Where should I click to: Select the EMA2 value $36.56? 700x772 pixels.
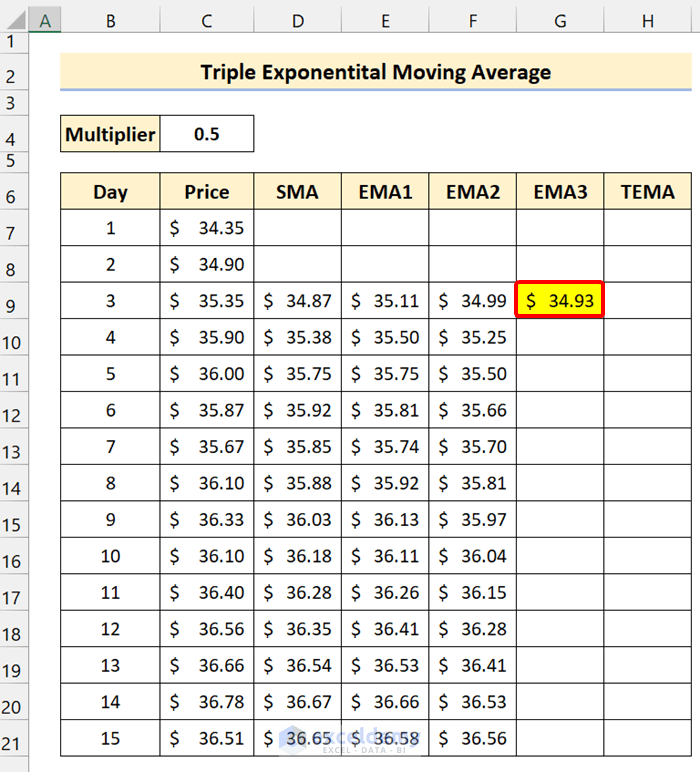473,739
